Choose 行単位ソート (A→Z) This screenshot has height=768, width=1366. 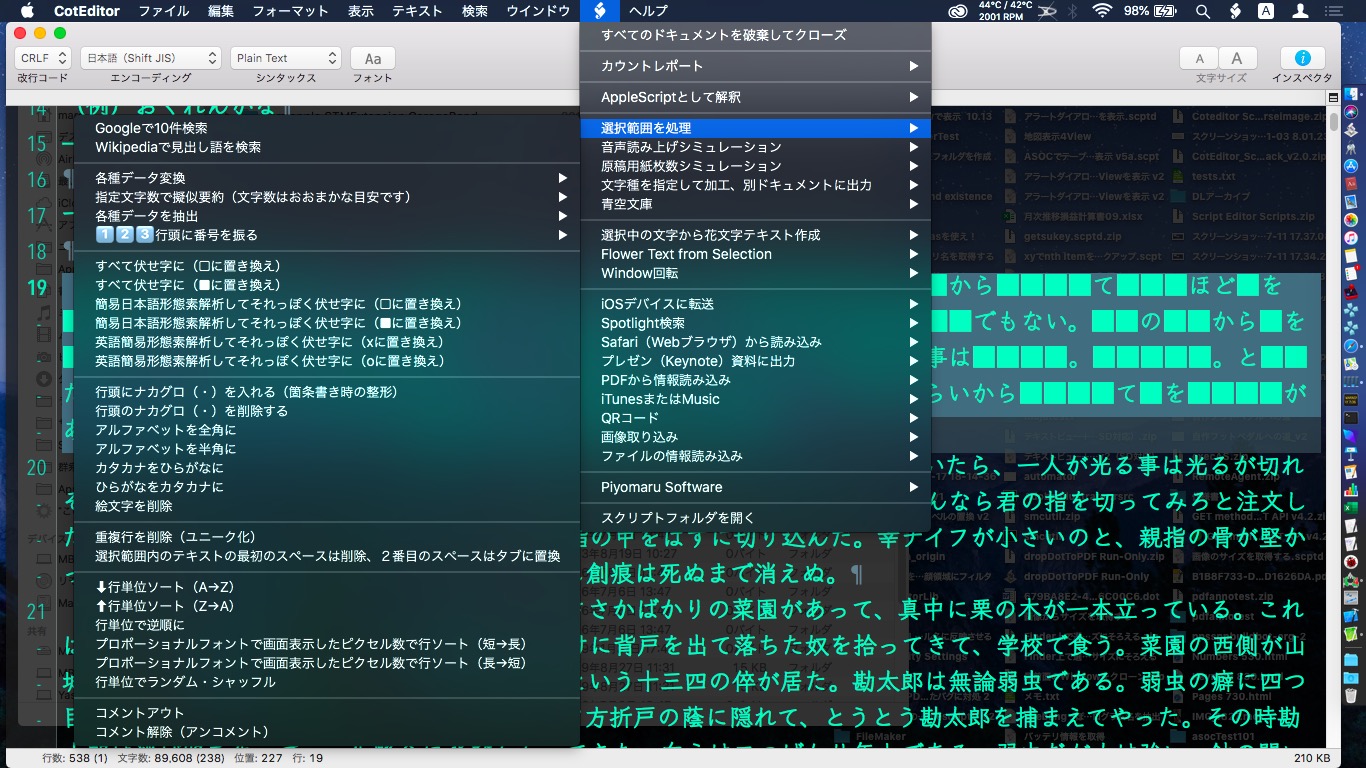[x=327, y=587]
